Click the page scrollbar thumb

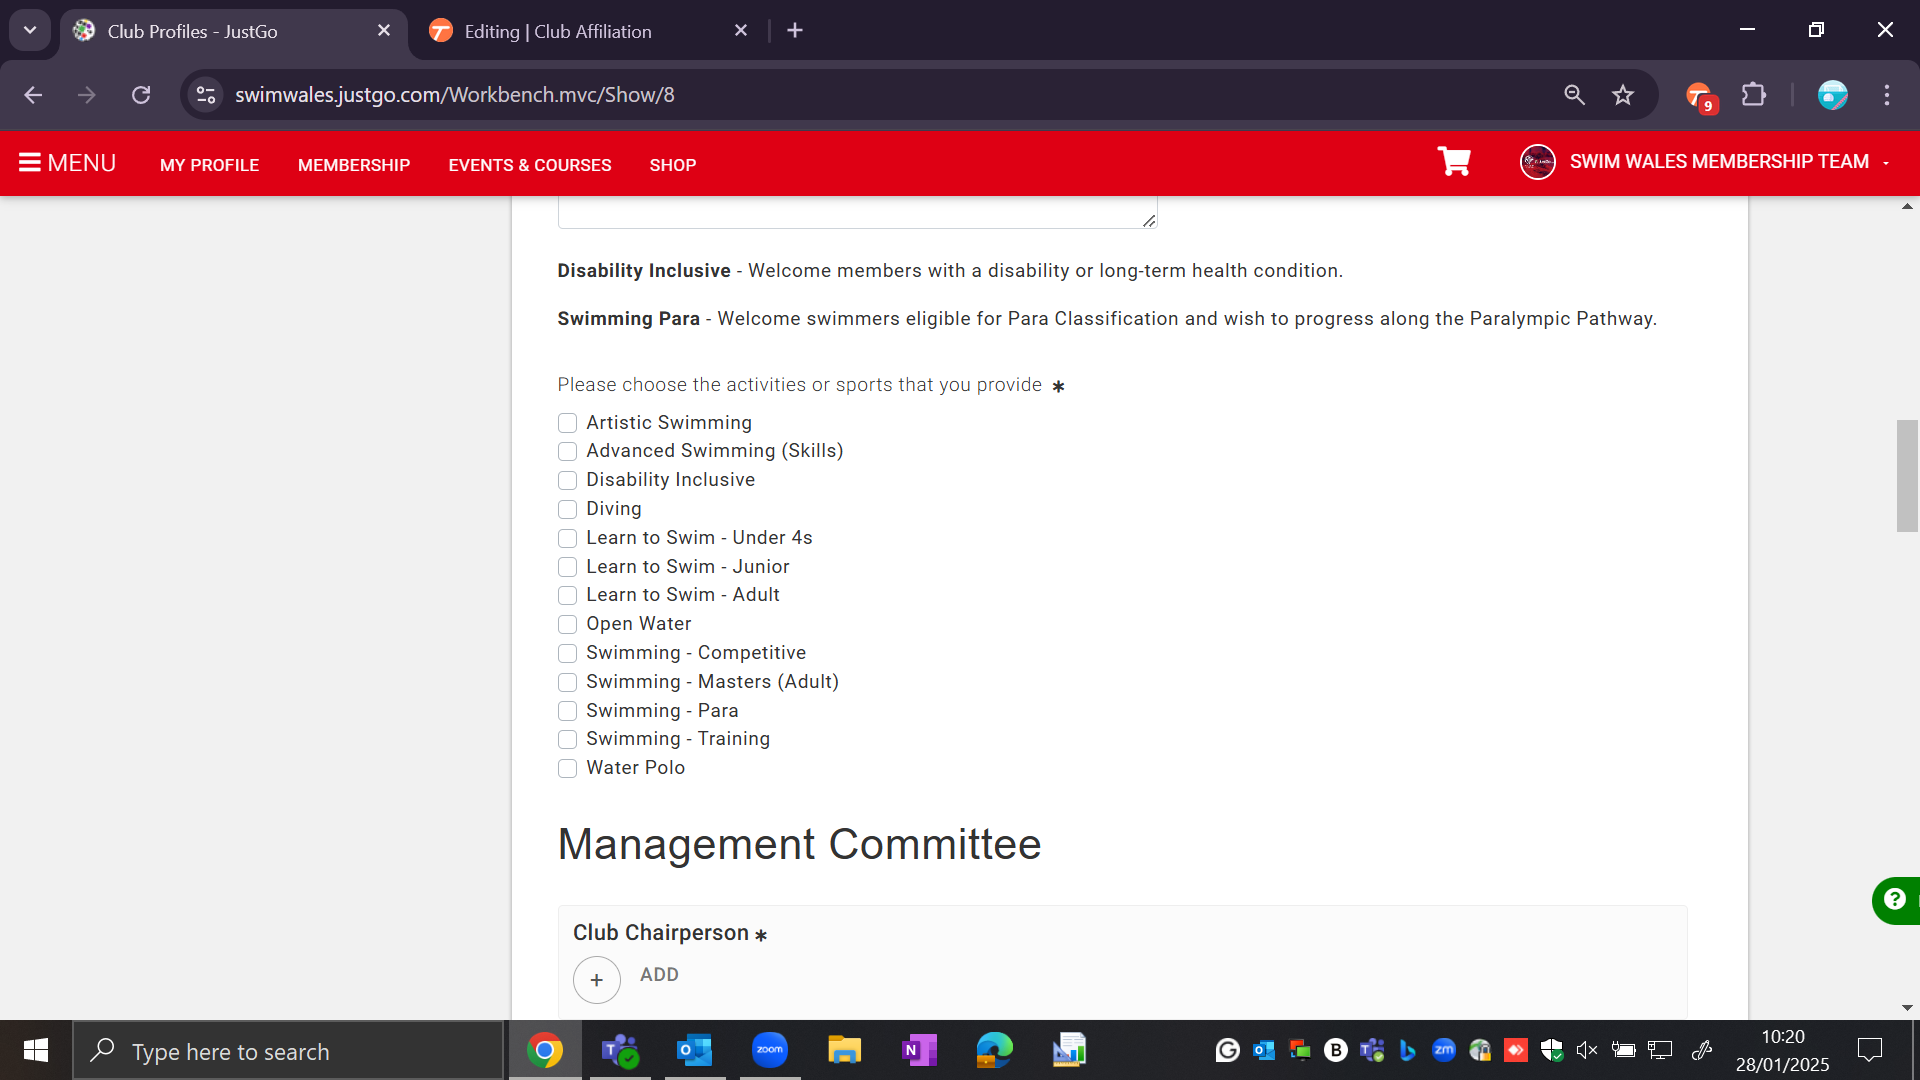click(1907, 476)
